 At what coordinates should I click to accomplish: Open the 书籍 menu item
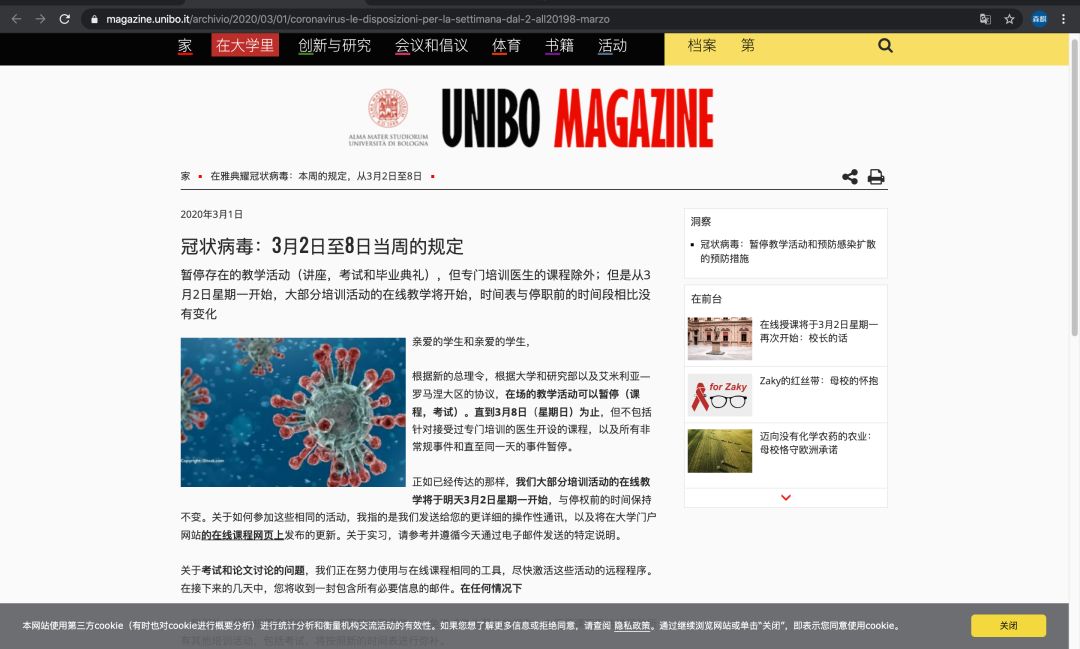559,45
